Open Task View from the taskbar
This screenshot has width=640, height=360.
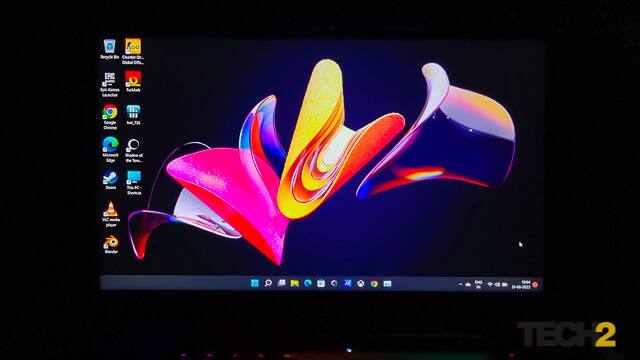pos(281,283)
